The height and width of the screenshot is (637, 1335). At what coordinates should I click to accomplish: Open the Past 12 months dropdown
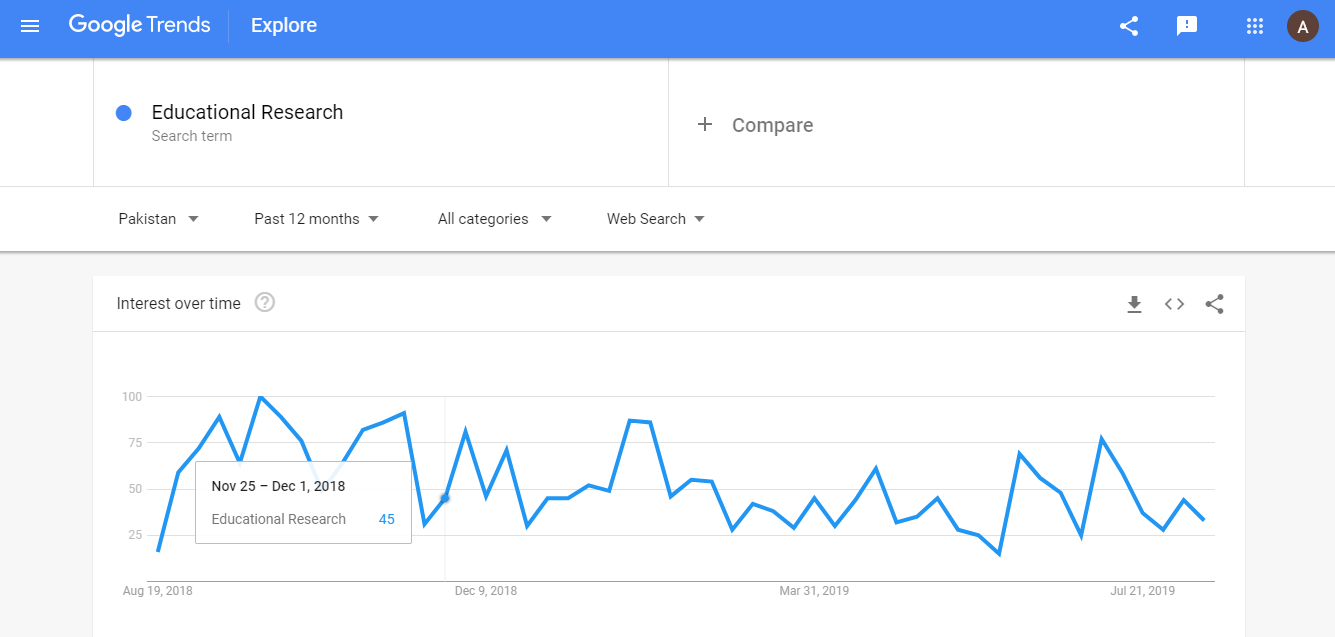coord(316,219)
